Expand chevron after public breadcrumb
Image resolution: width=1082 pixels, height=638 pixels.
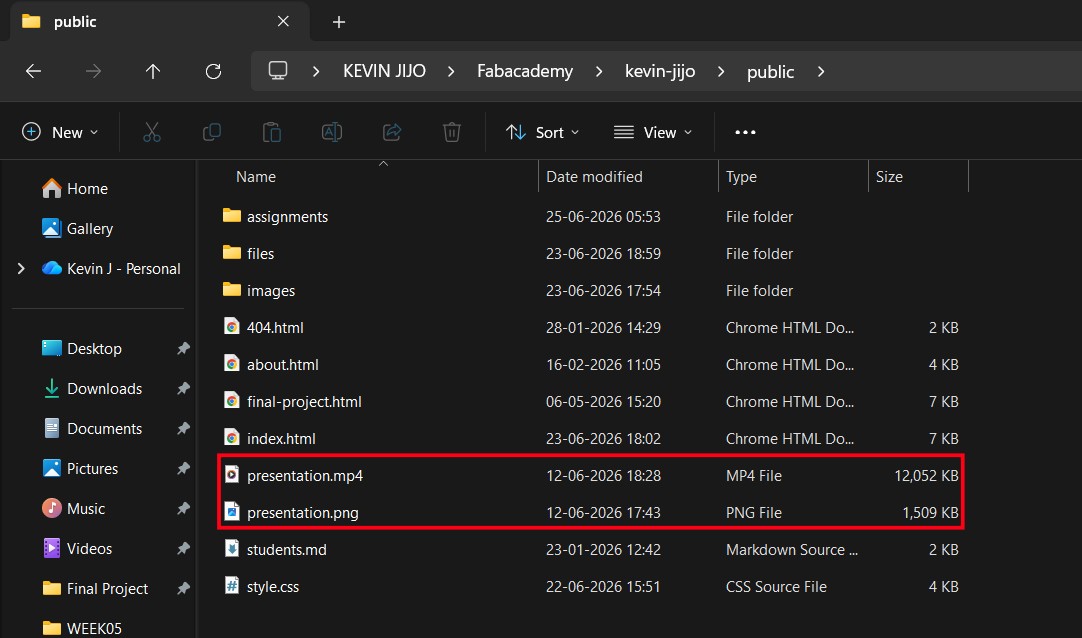(x=821, y=71)
